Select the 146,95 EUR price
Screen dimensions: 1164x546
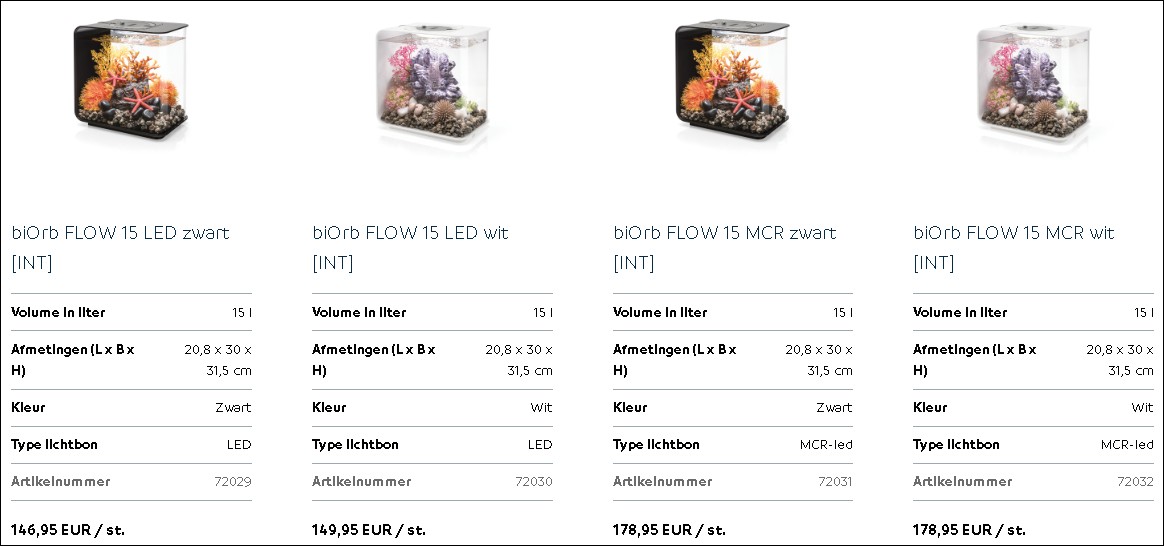[68, 530]
